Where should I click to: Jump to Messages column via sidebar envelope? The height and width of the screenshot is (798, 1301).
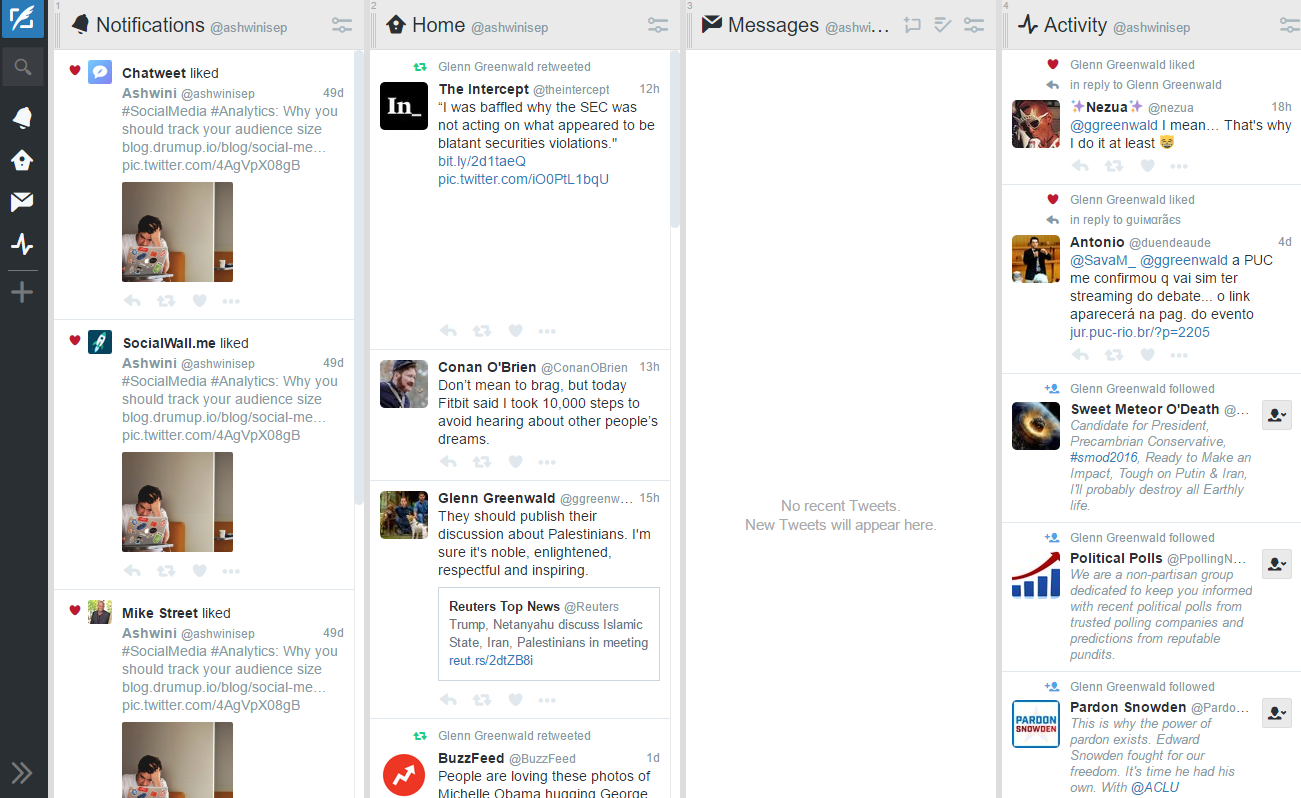click(x=22, y=202)
